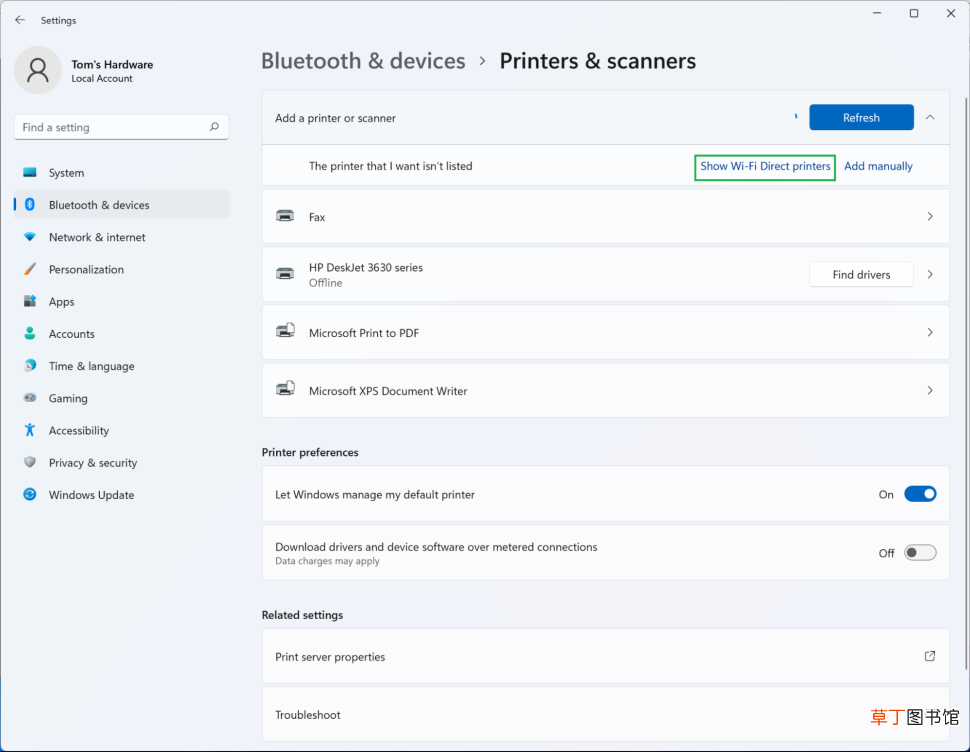Open Time & language settings
This screenshot has height=752, width=970.
pos(122,365)
